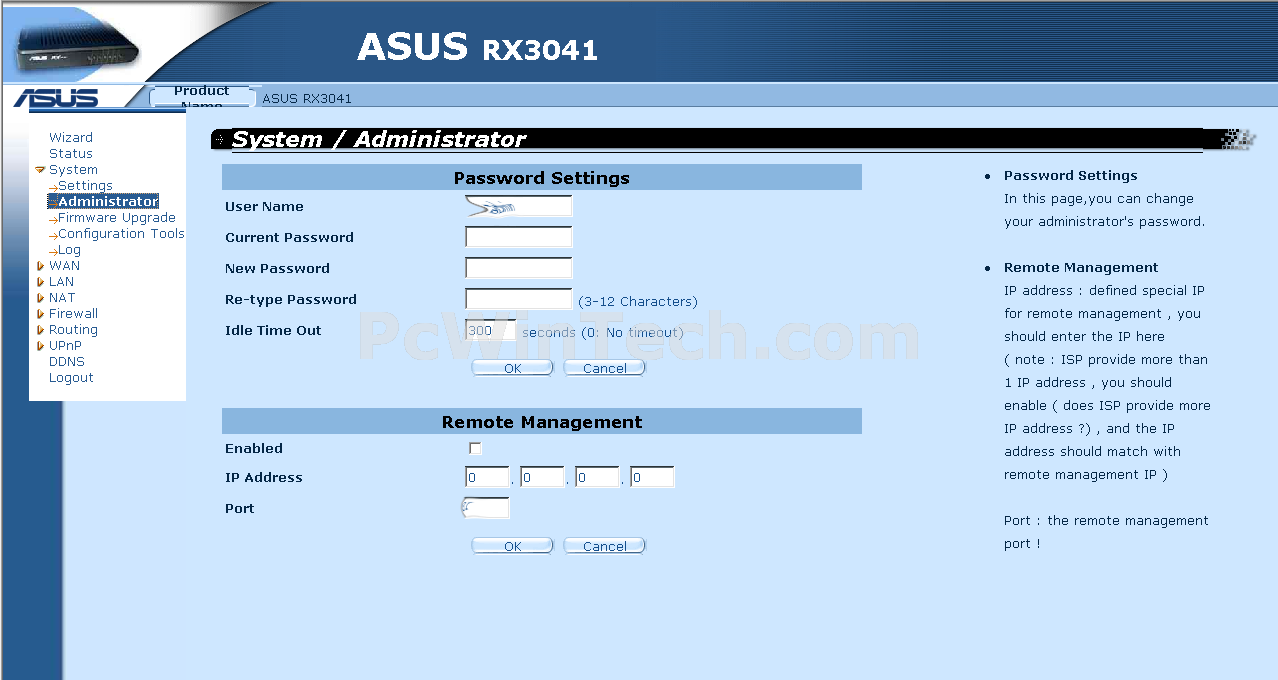Focus the New Password field
Screen dimensions: 1278x680
(519, 268)
